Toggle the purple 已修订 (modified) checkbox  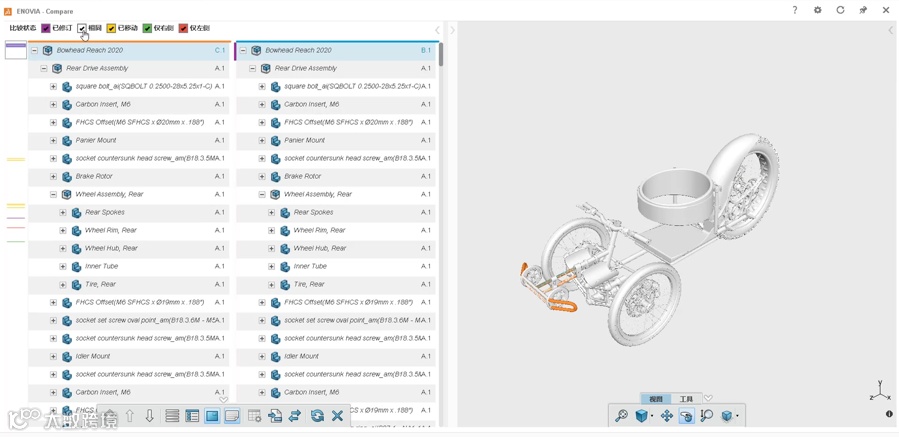[x=46, y=28]
